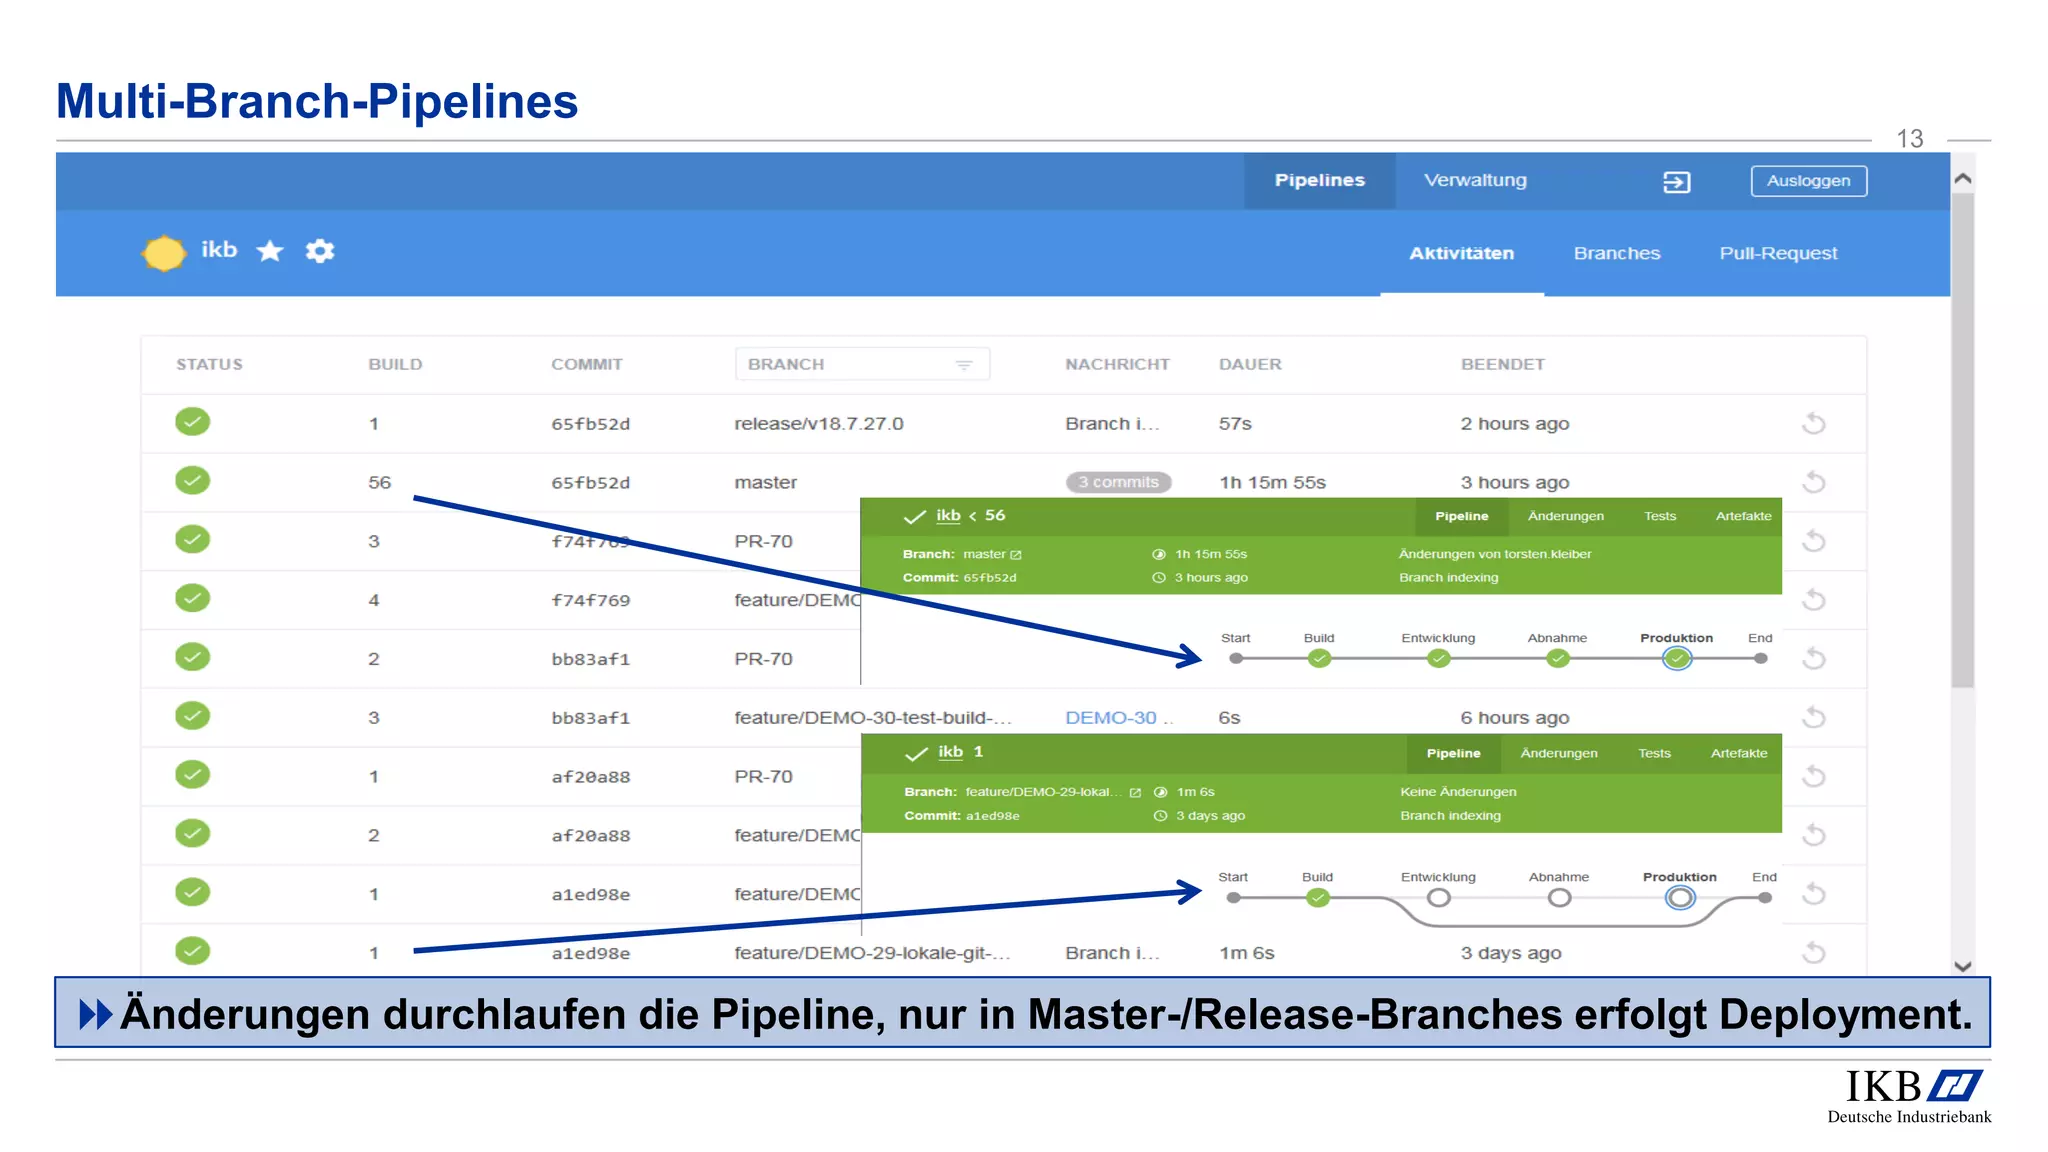
Task: Click the ikb sunny weather health icon
Action: pos(164,253)
